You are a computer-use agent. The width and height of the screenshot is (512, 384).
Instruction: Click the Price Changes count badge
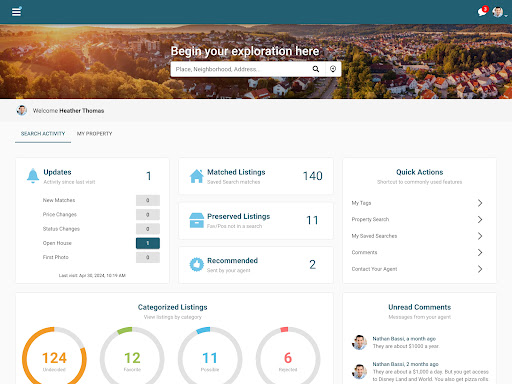point(148,215)
